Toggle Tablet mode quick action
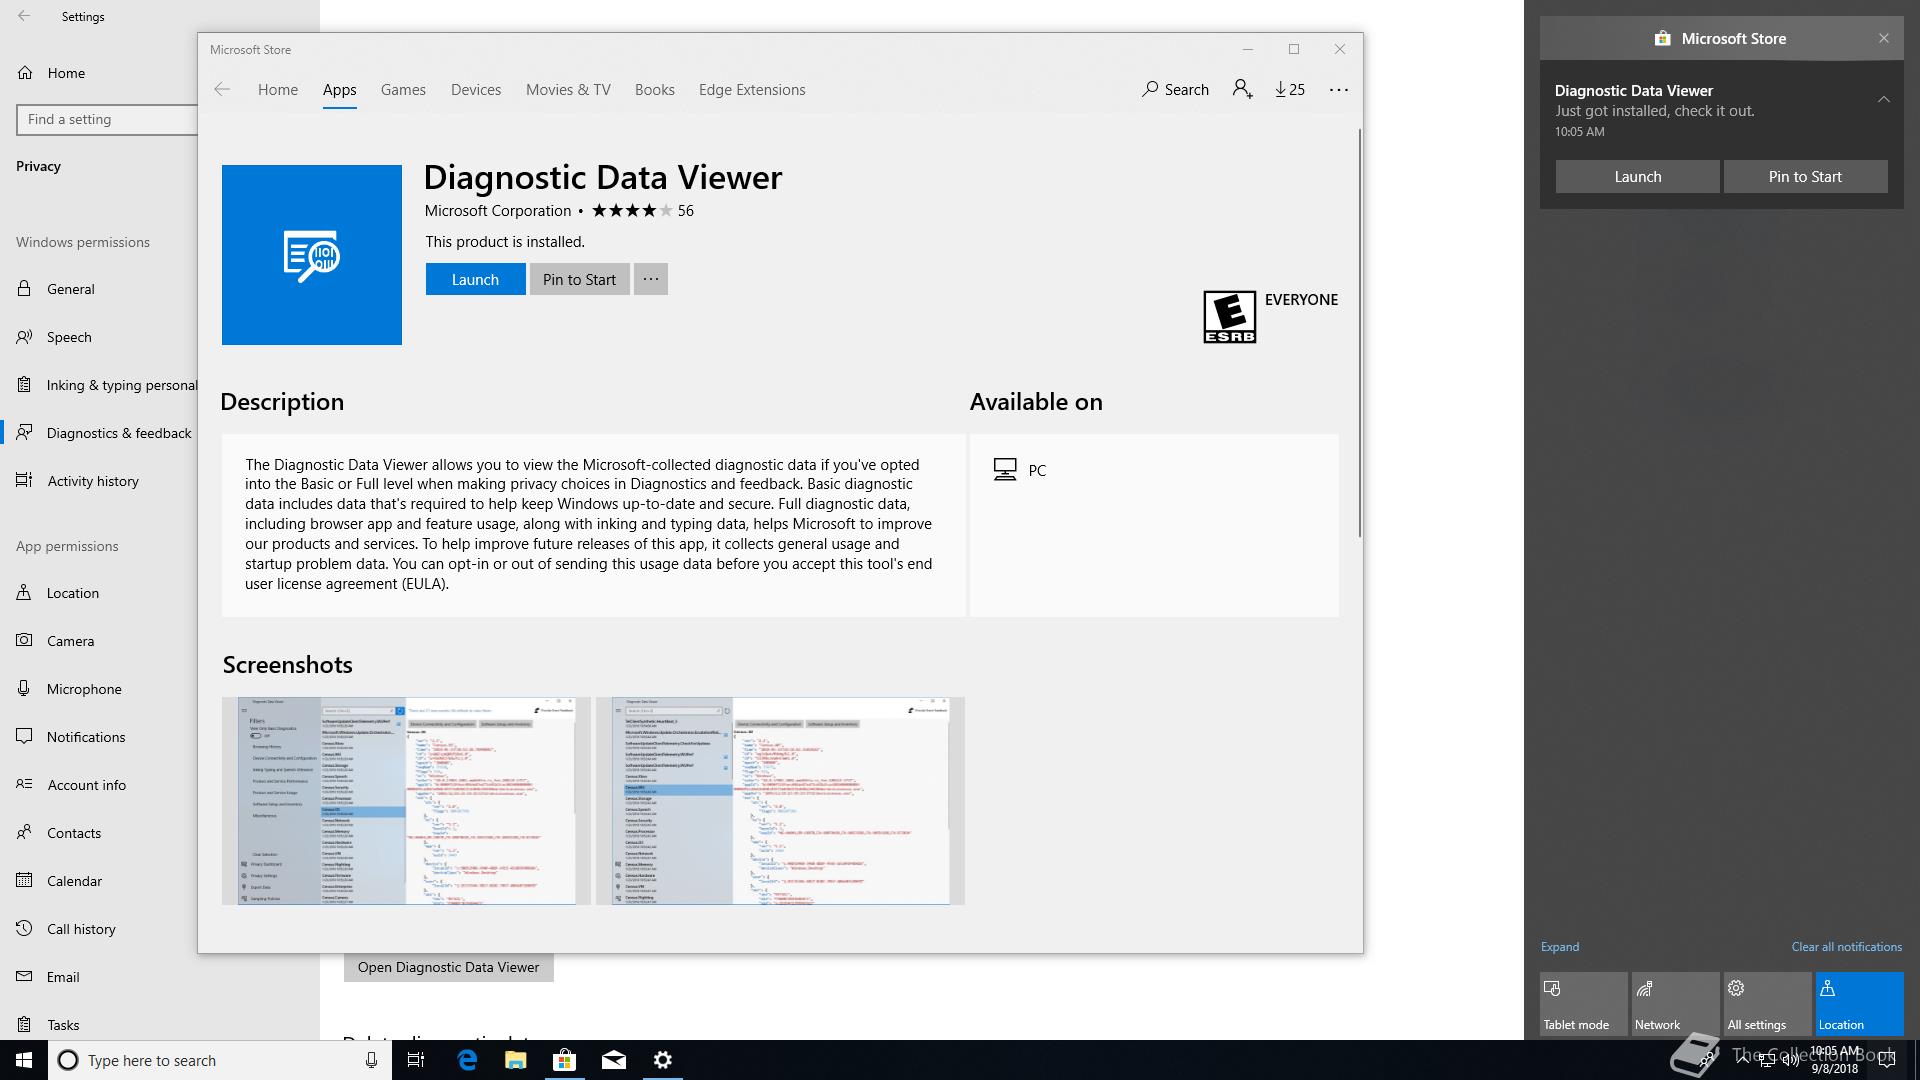Screen dimensions: 1920x1080 tap(1584, 1004)
